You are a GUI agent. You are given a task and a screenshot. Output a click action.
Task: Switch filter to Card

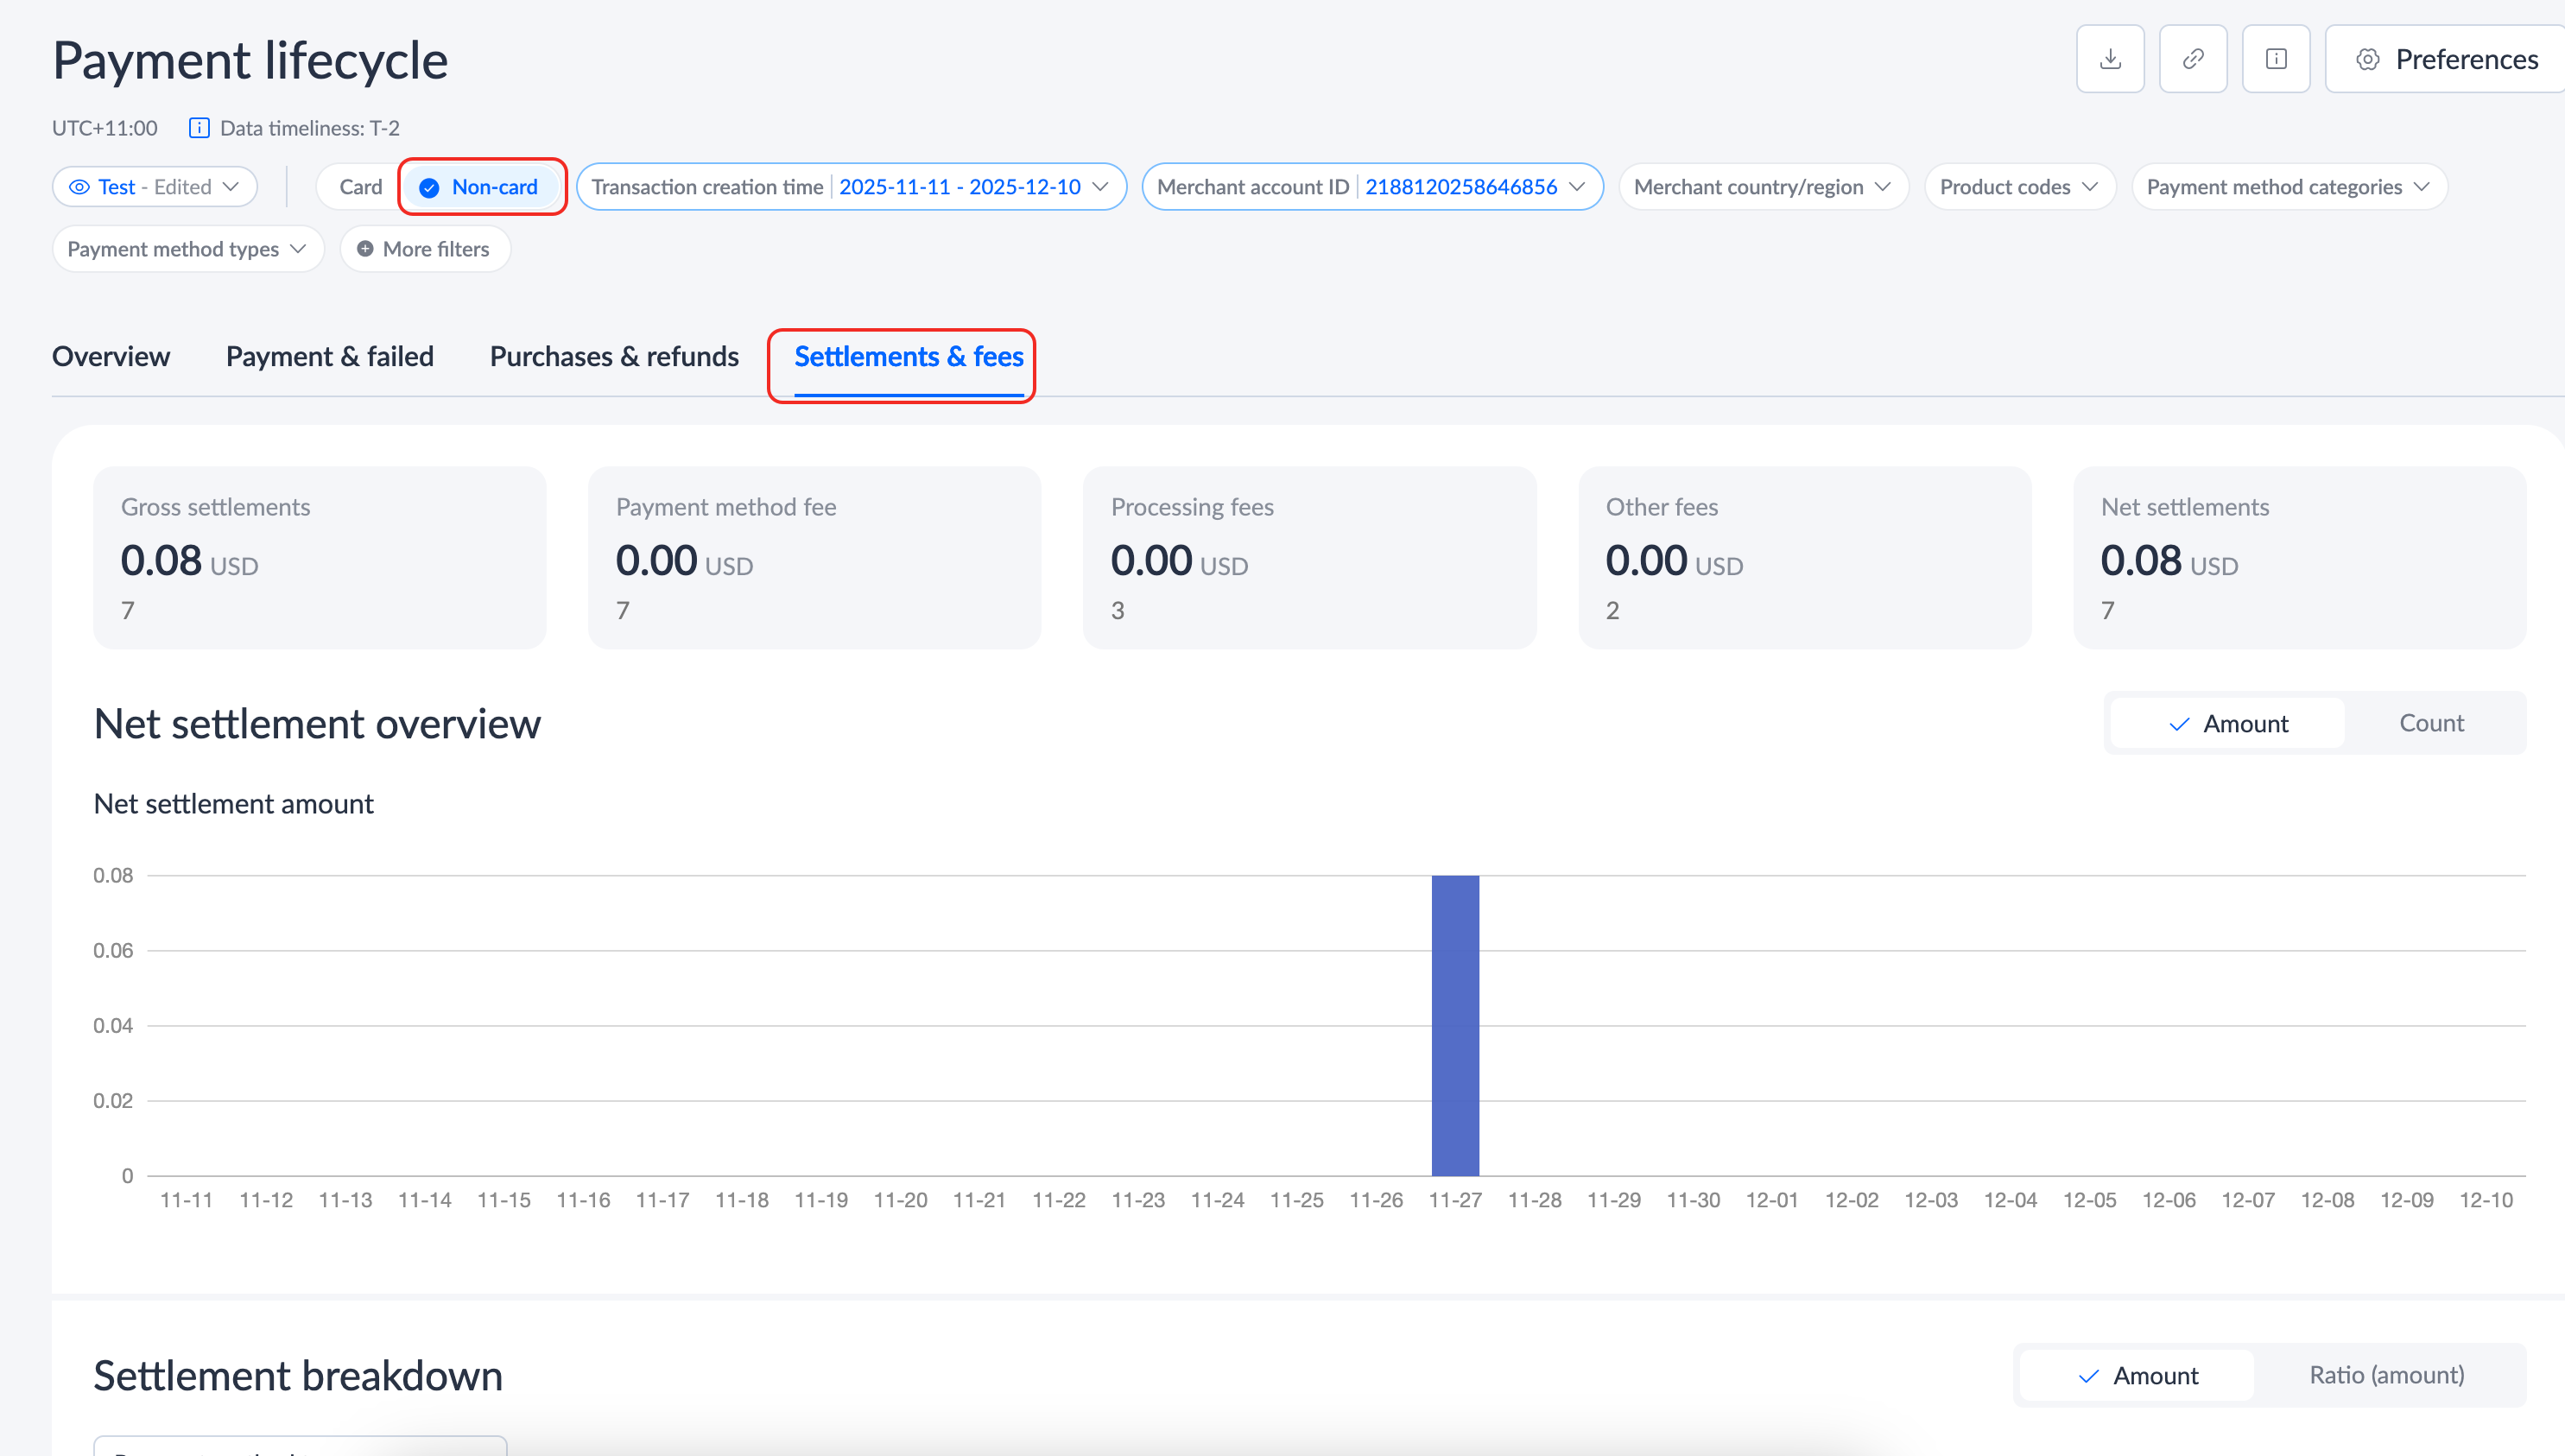[360, 187]
